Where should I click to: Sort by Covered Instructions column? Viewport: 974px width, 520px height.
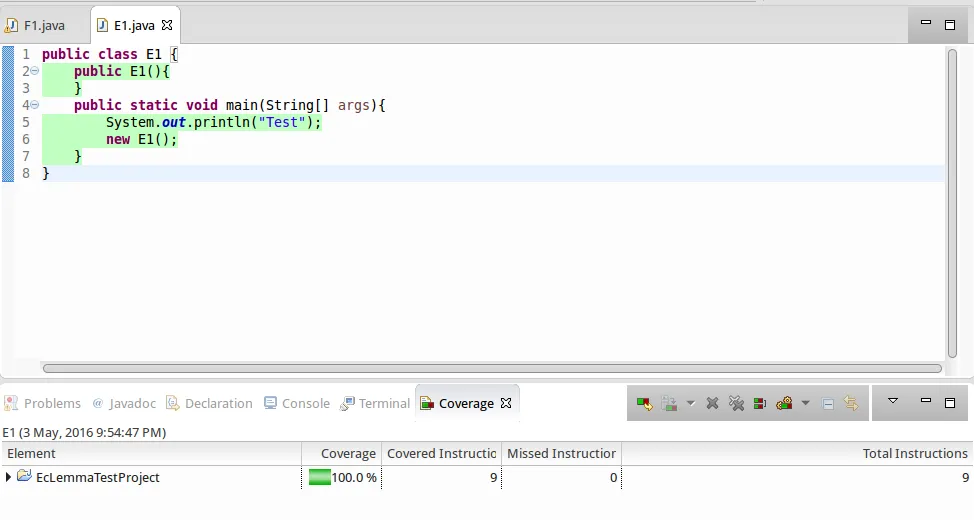point(441,454)
